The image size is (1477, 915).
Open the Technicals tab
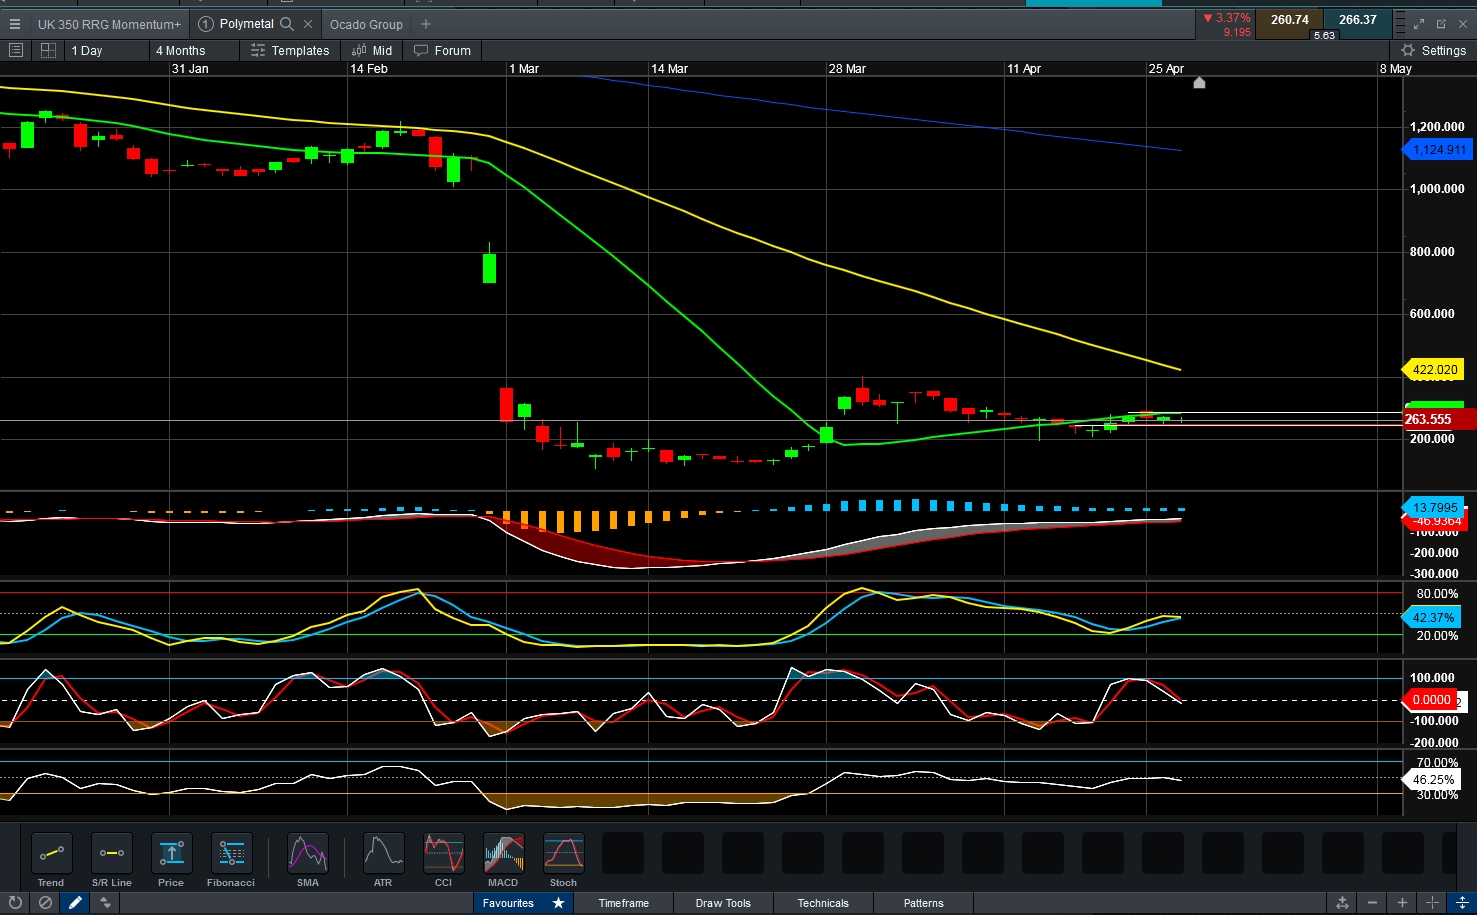823,903
